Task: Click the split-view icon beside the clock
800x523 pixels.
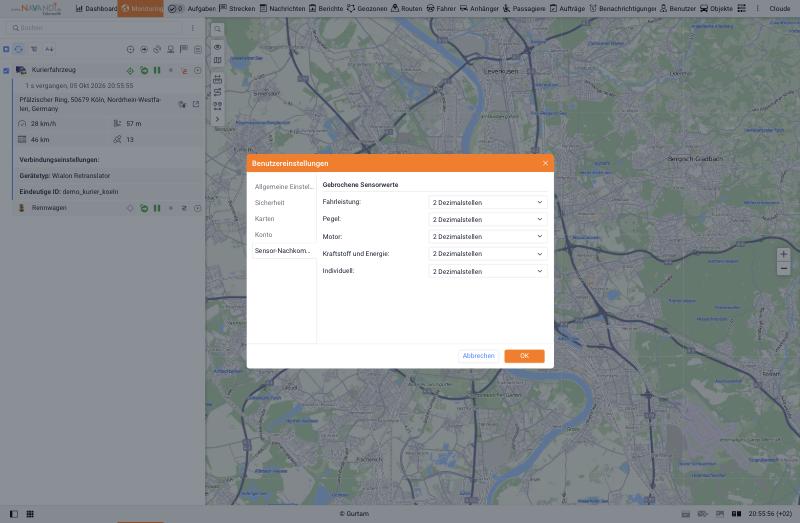Action: click(x=736, y=514)
